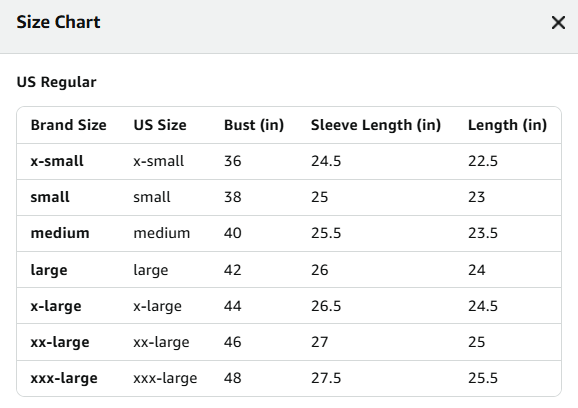Click the Sleeve Length (in) header
The width and height of the screenshot is (578, 408).
pyautogui.click(x=376, y=125)
